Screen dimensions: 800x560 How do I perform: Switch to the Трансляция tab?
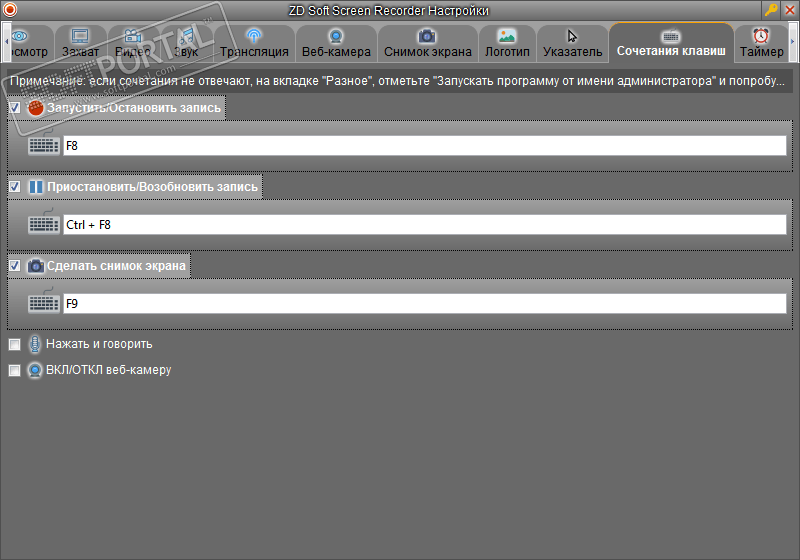click(x=254, y=43)
